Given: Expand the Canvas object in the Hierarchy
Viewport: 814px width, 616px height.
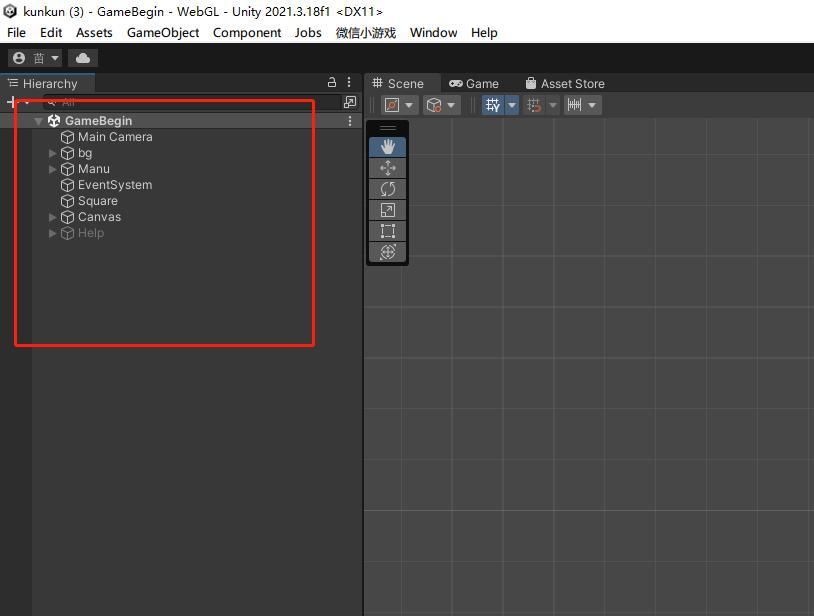Looking at the screenshot, I should (51, 217).
